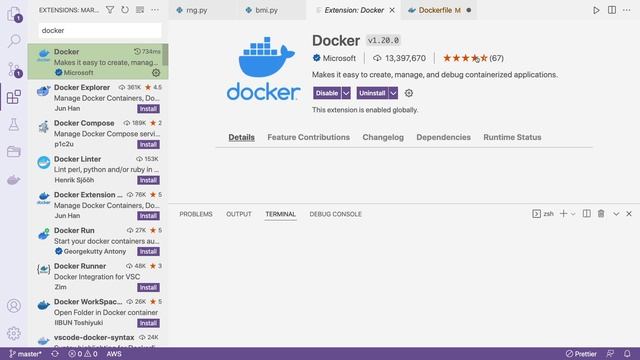The width and height of the screenshot is (640, 360).
Task: Add a new terminal with plus
Action: click(x=563, y=213)
